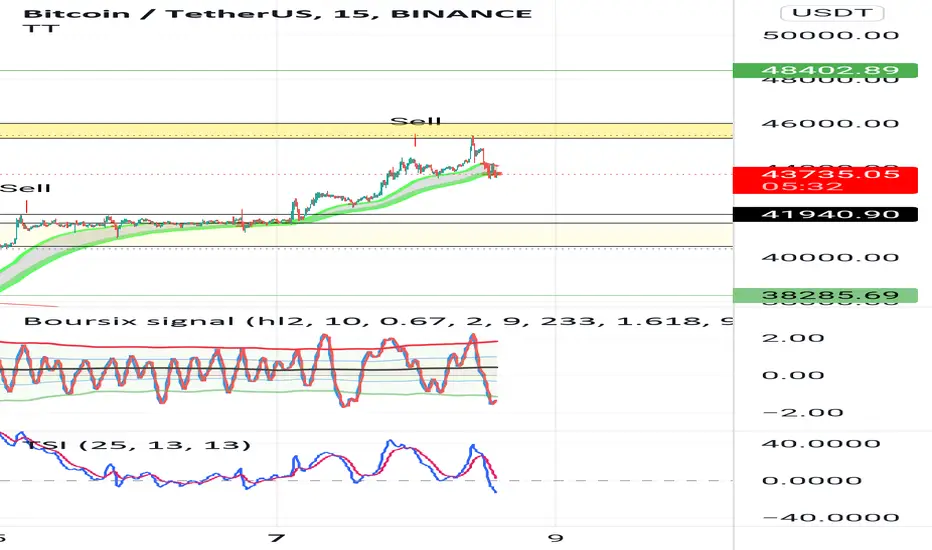The width and height of the screenshot is (932, 550).
Task: Click the 46000.00 price axis label
Action: [830, 124]
